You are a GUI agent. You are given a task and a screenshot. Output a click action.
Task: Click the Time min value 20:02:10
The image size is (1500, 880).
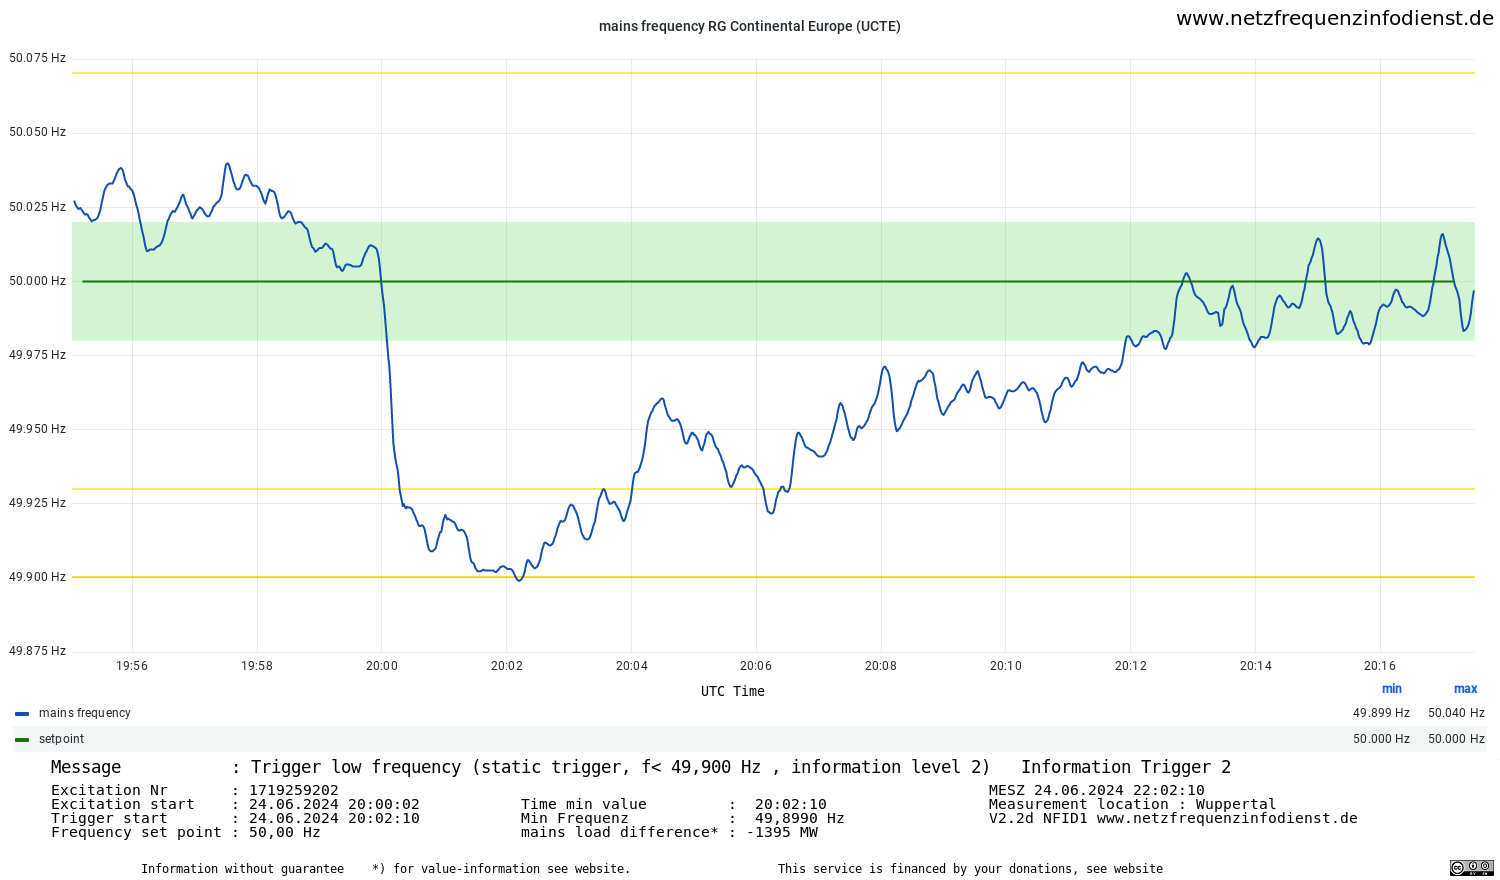[791, 804]
